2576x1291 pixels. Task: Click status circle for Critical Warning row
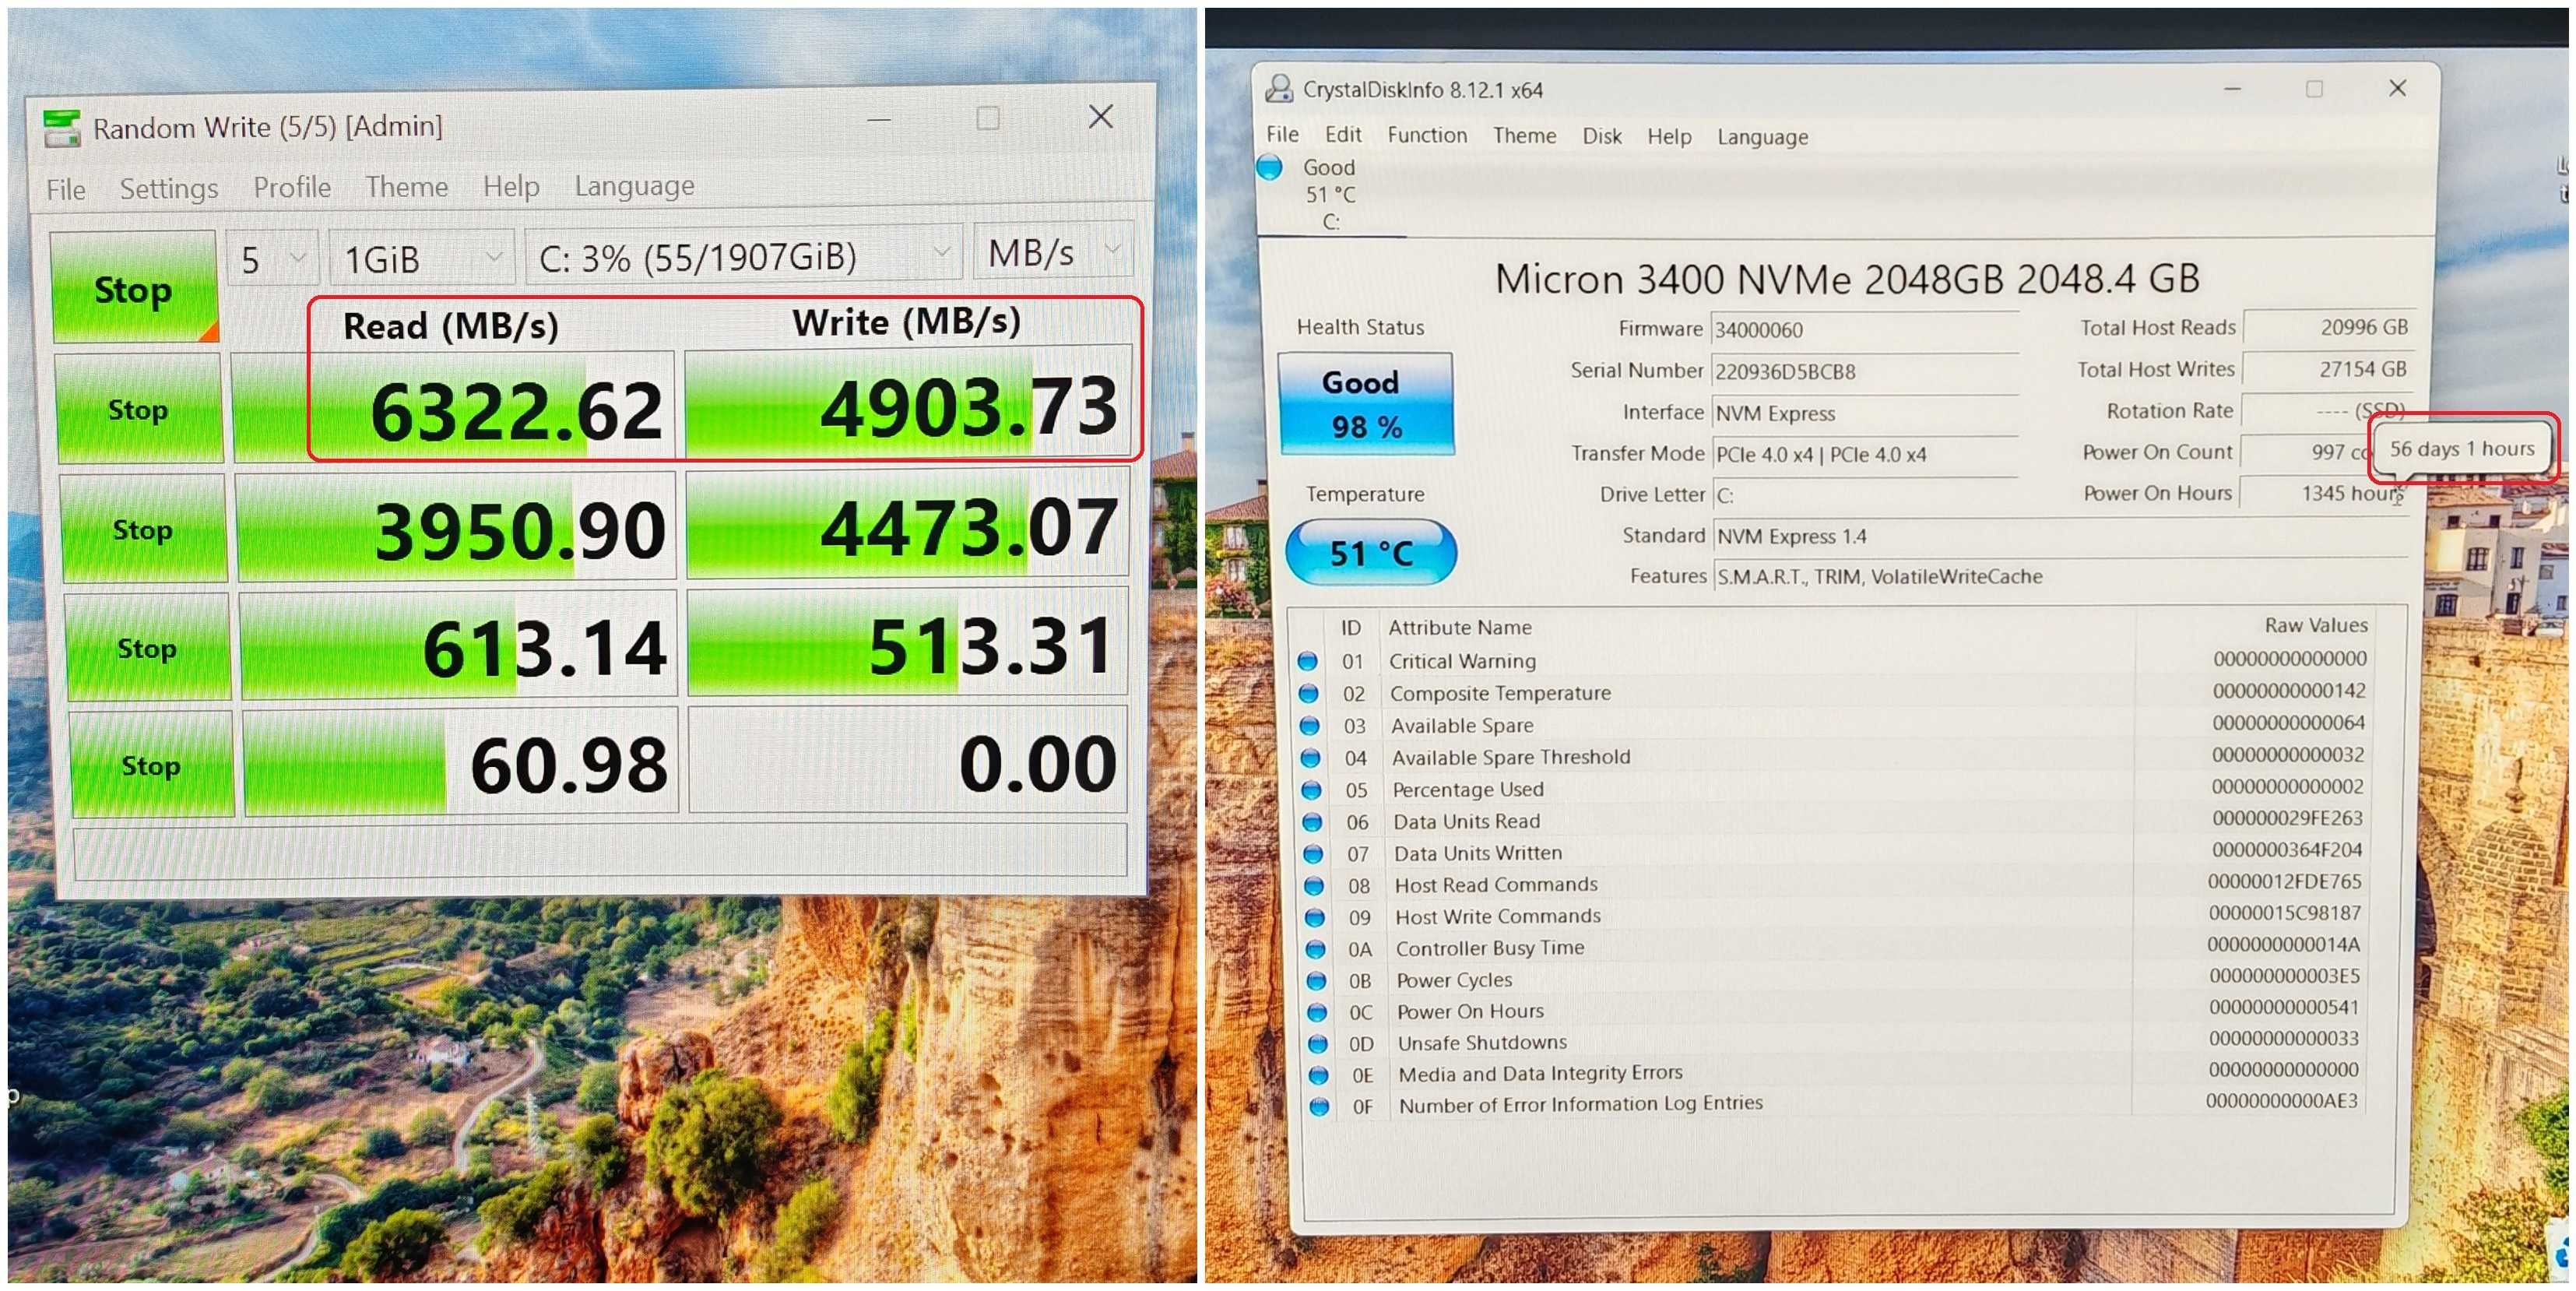pyautogui.click(x=1307, y=661)
